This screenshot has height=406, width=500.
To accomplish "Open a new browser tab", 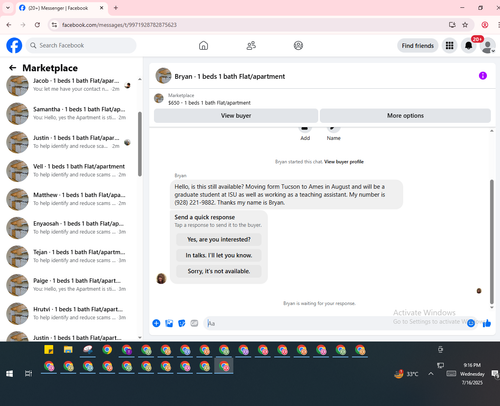I will 116,8.
